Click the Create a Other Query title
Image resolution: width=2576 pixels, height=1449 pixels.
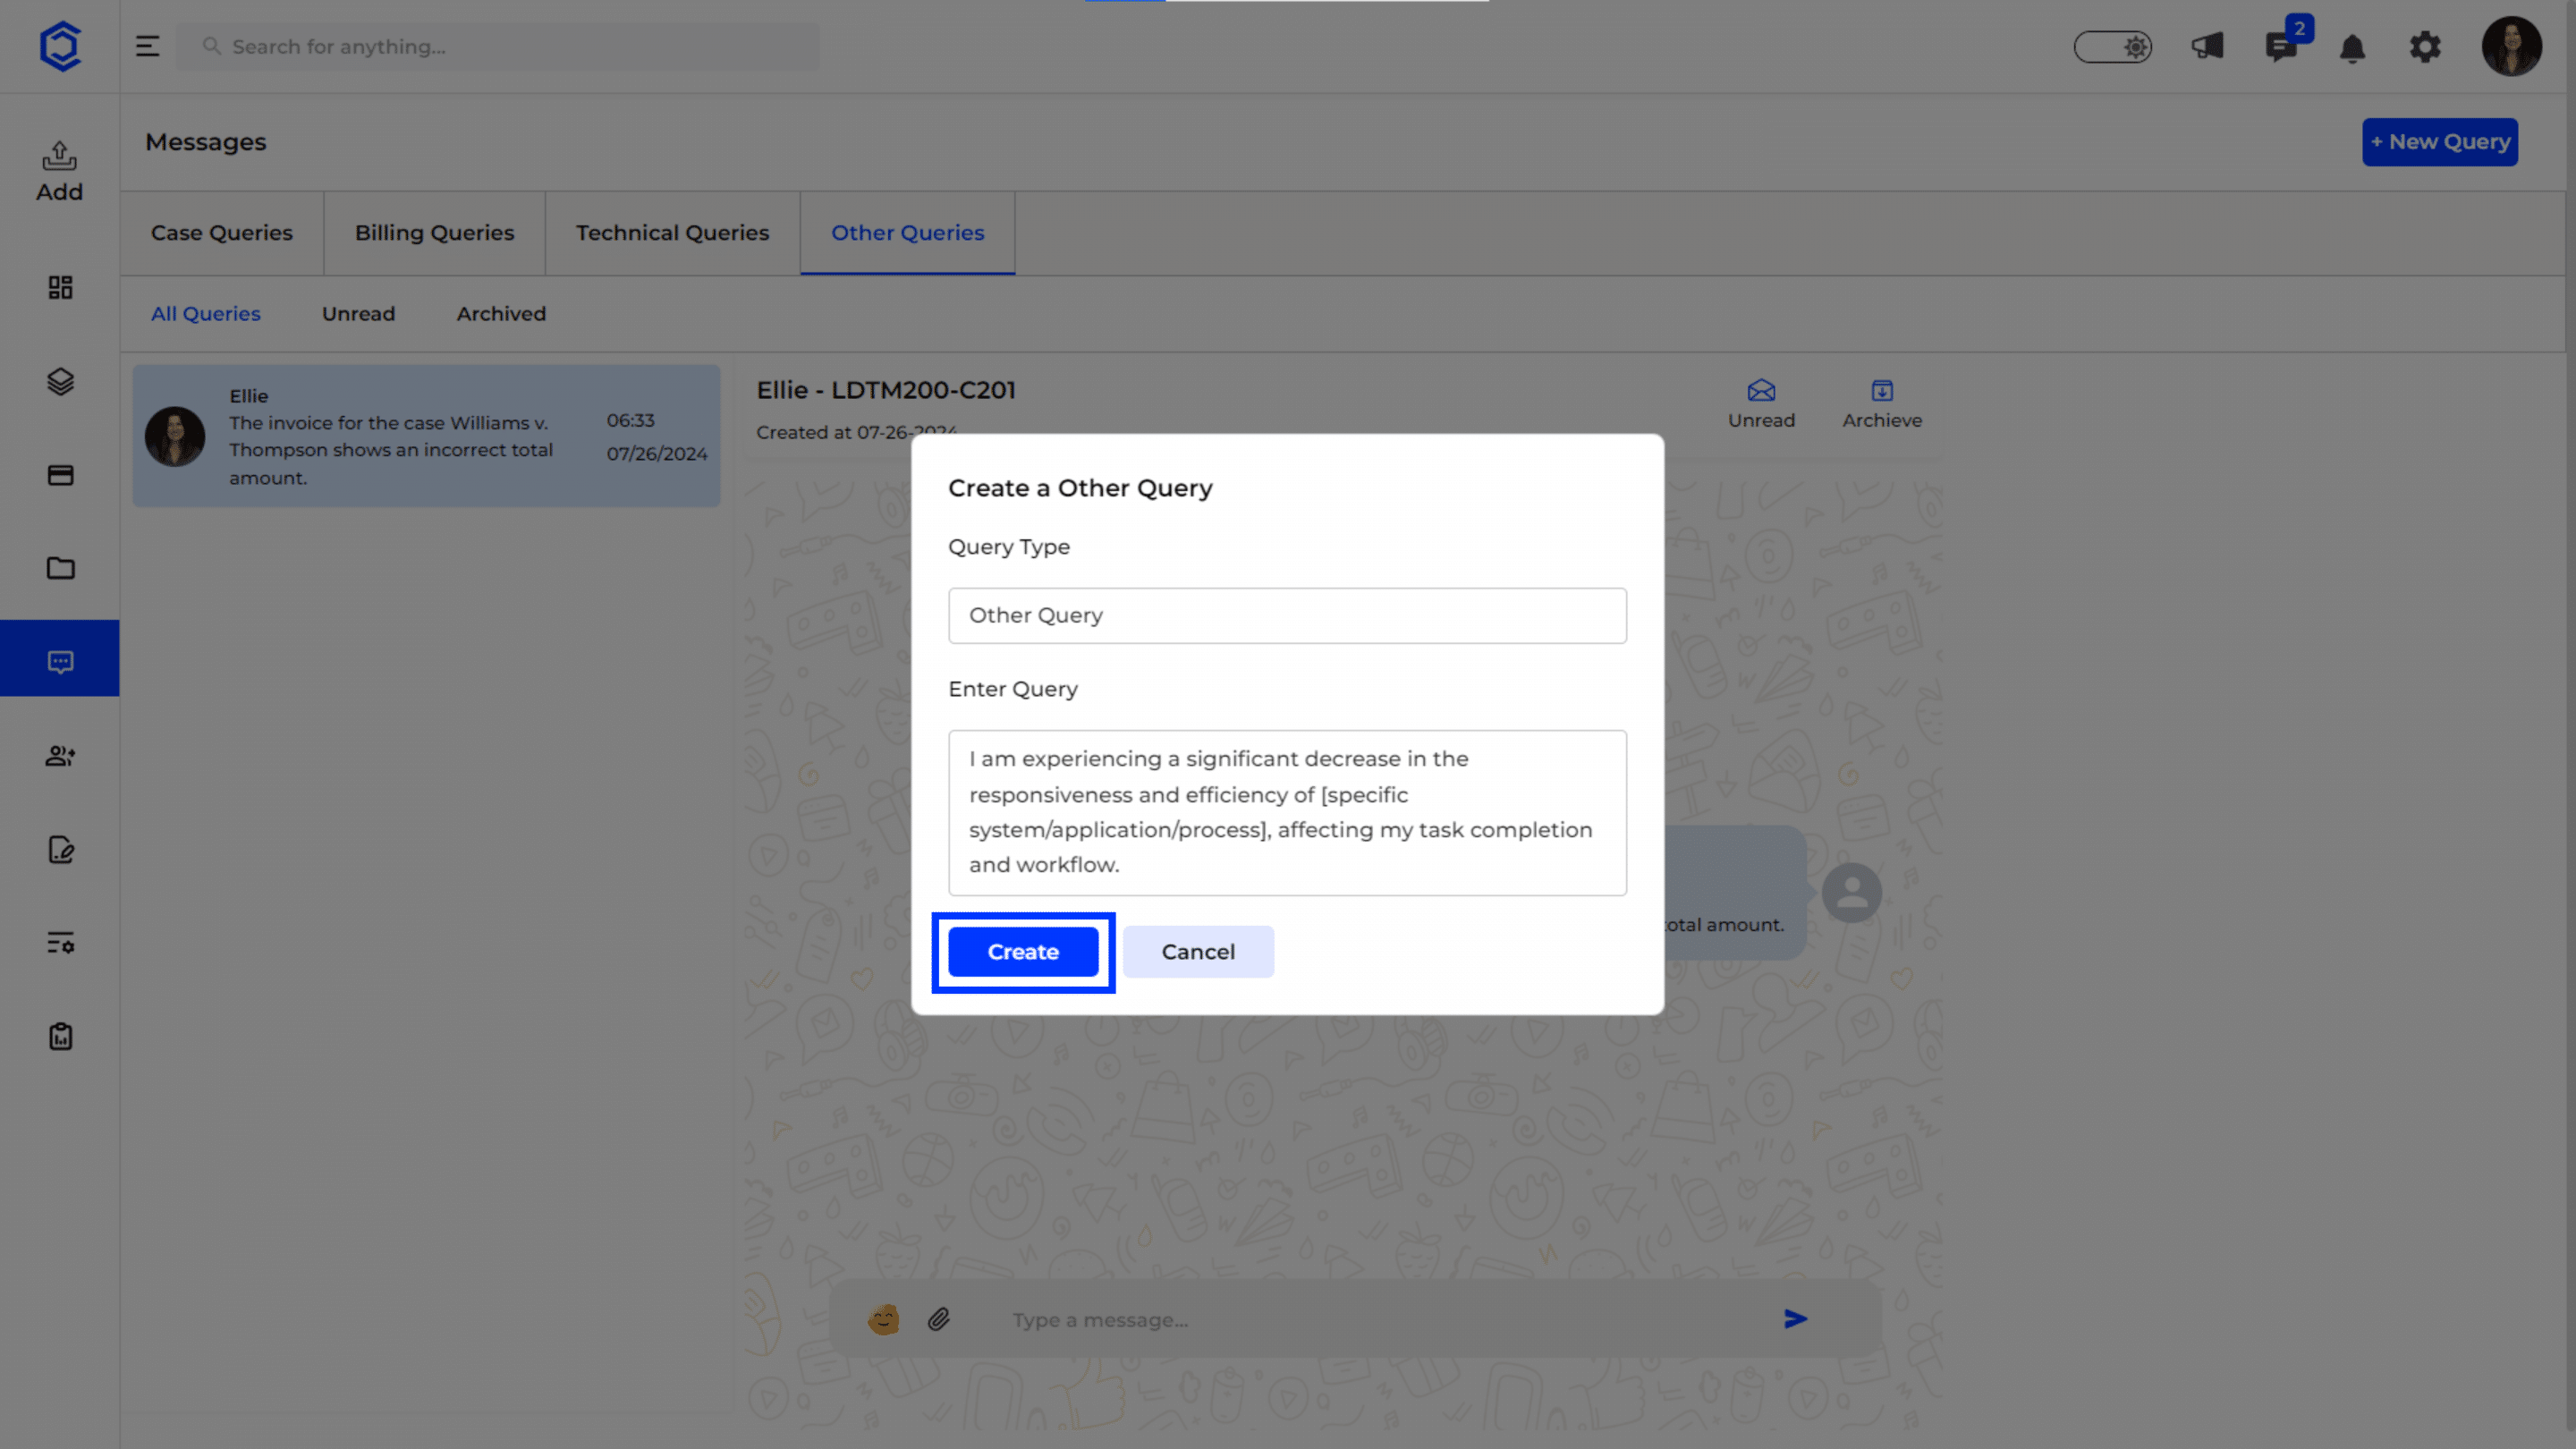1080,488
